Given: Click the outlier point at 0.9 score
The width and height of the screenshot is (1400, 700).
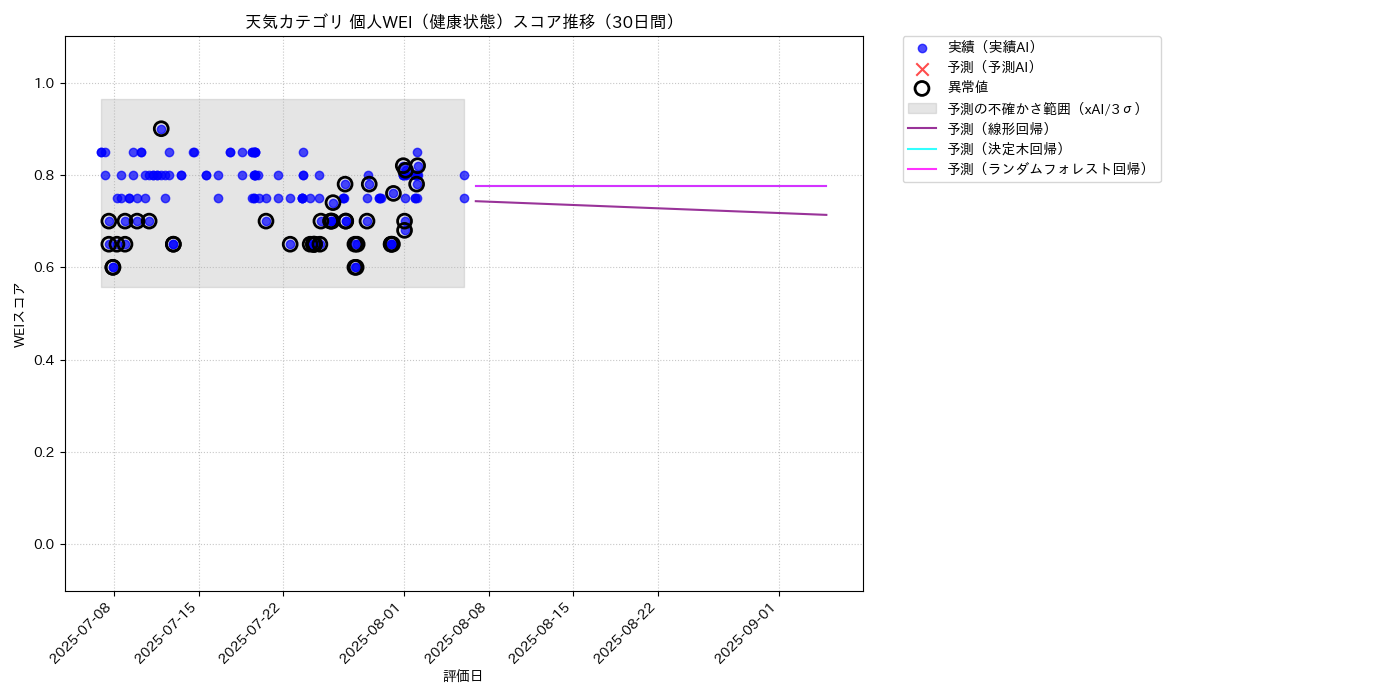Looking at the screenshot, I should (x=161, y=129).
